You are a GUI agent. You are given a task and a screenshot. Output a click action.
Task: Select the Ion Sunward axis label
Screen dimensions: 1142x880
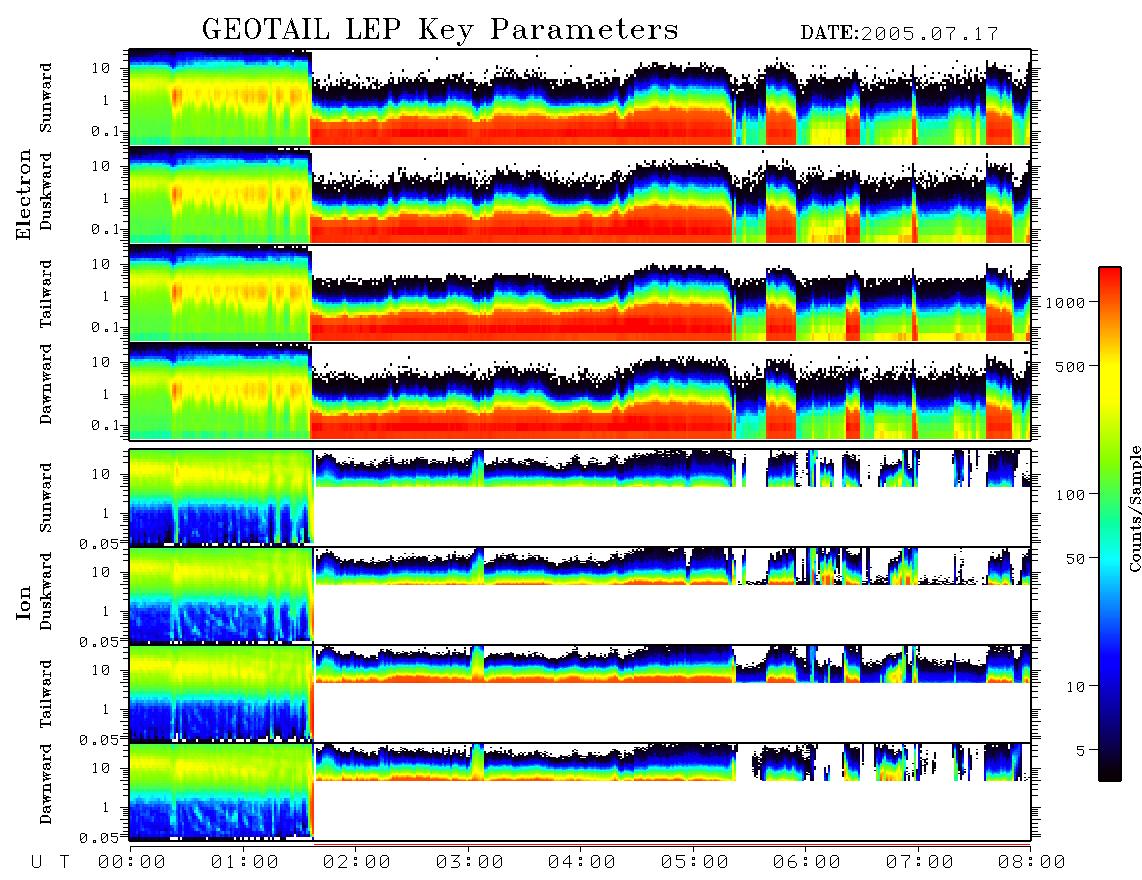coord(46,498)
